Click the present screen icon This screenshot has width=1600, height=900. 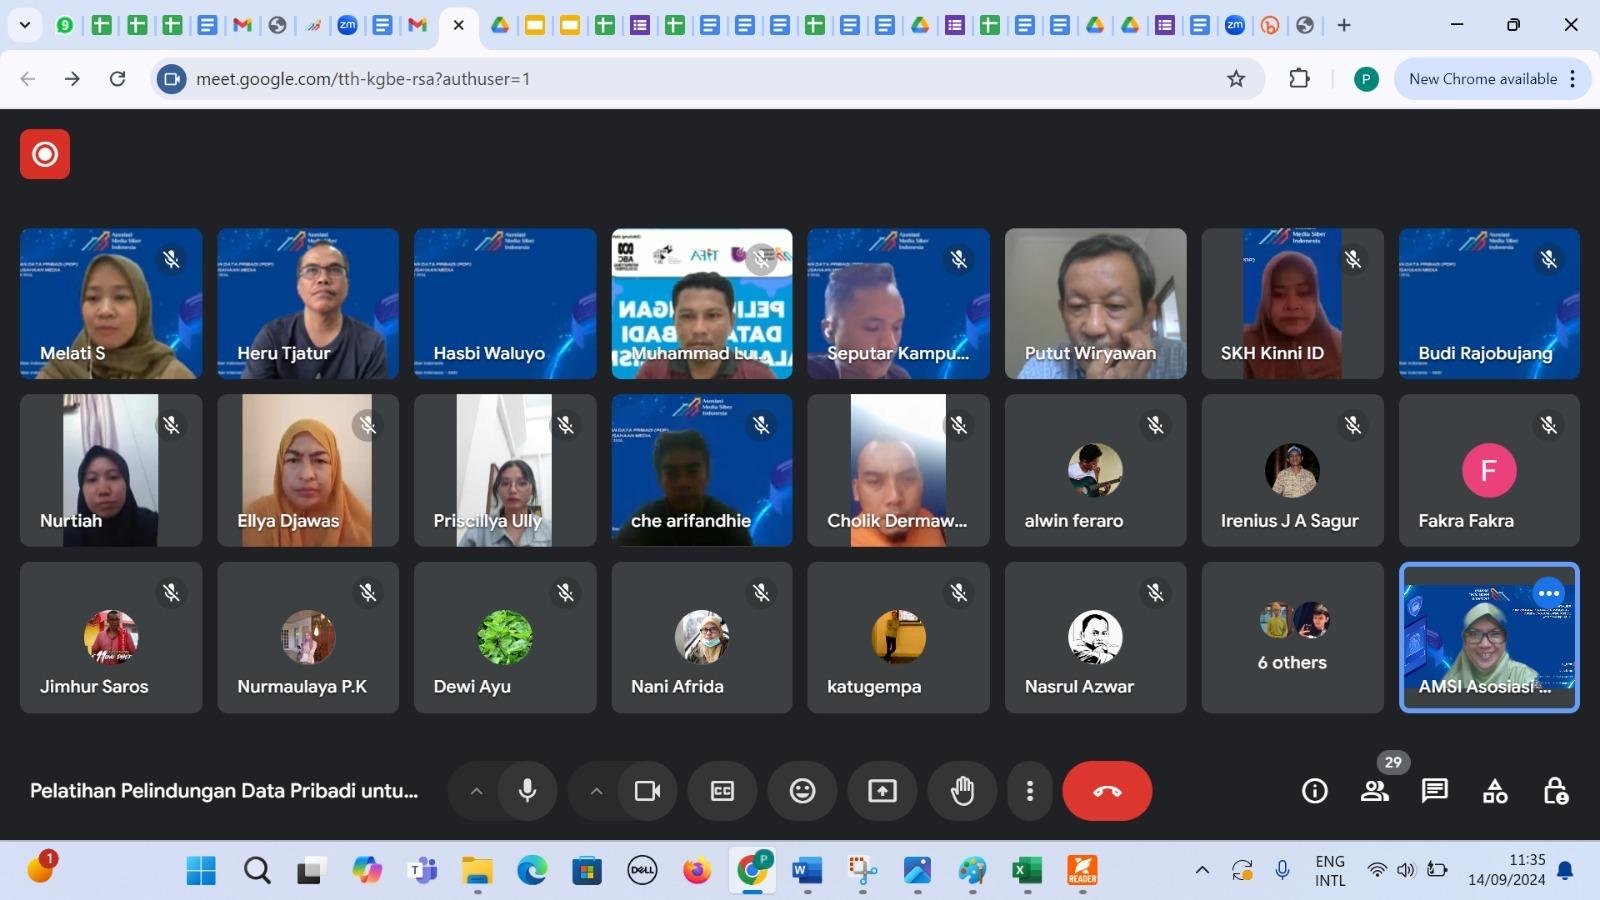[882, 791]
